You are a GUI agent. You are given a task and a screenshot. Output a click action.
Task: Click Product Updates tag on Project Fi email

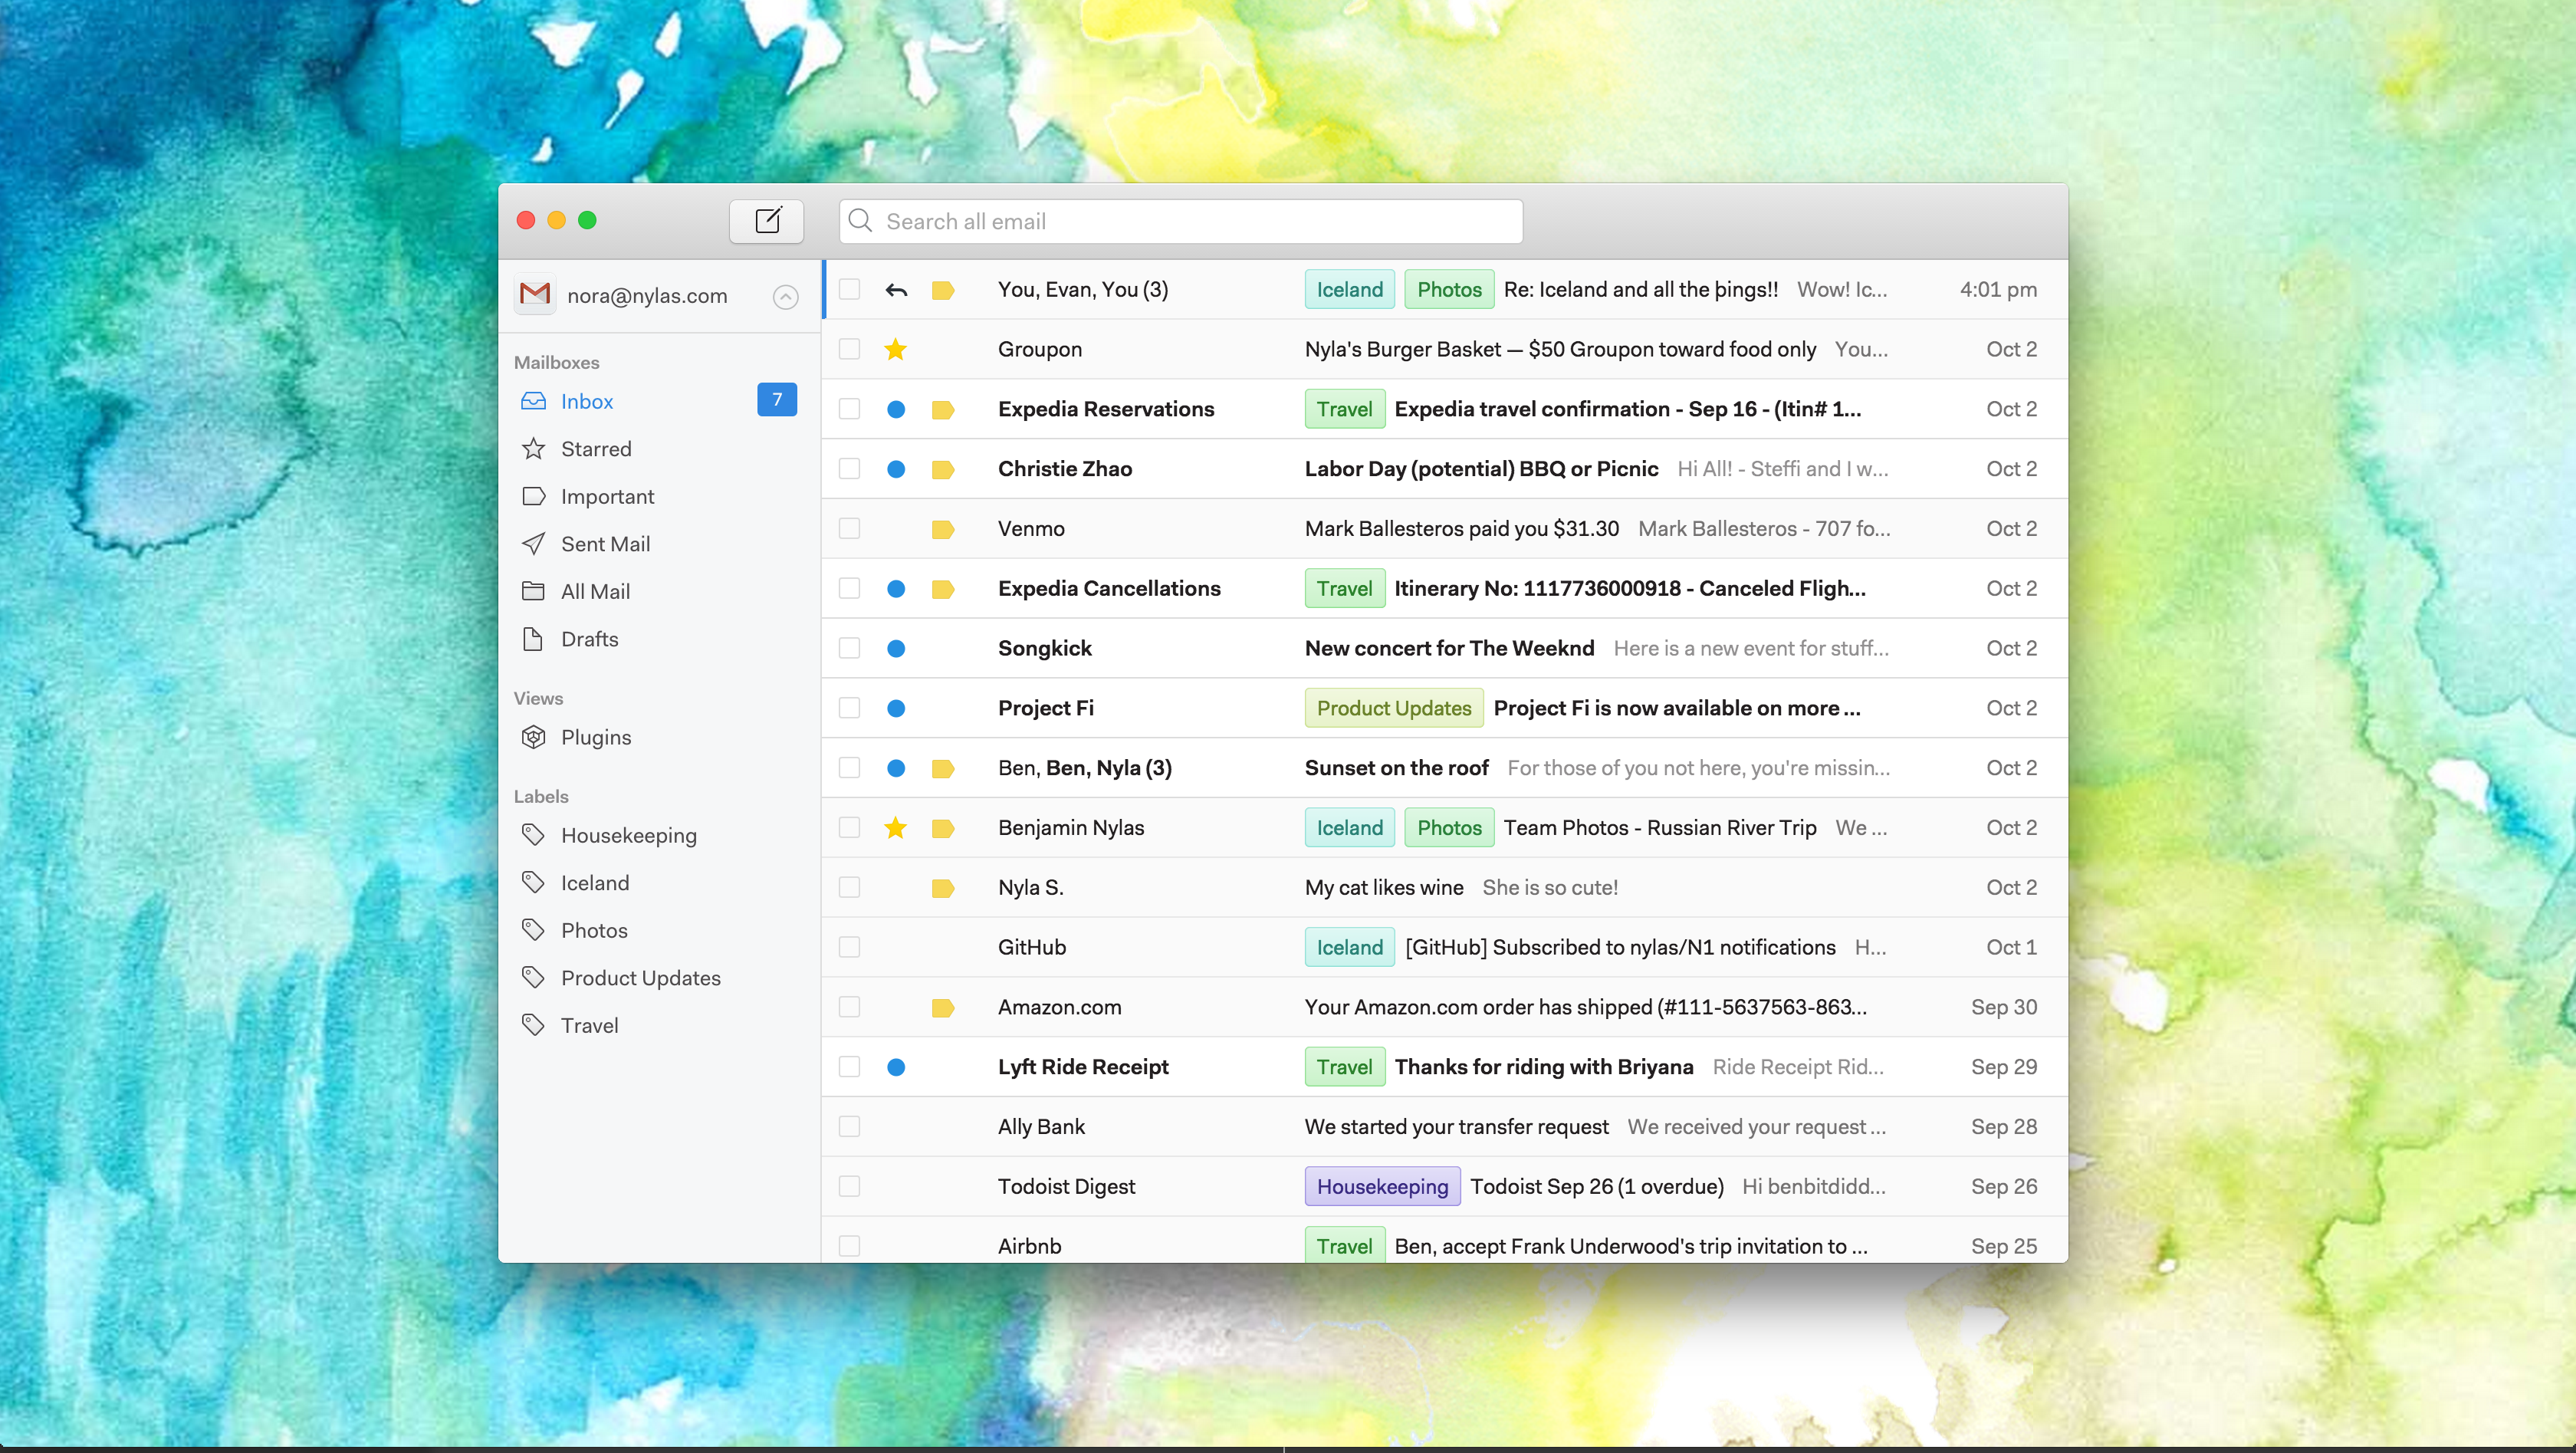coord(1393,709)
